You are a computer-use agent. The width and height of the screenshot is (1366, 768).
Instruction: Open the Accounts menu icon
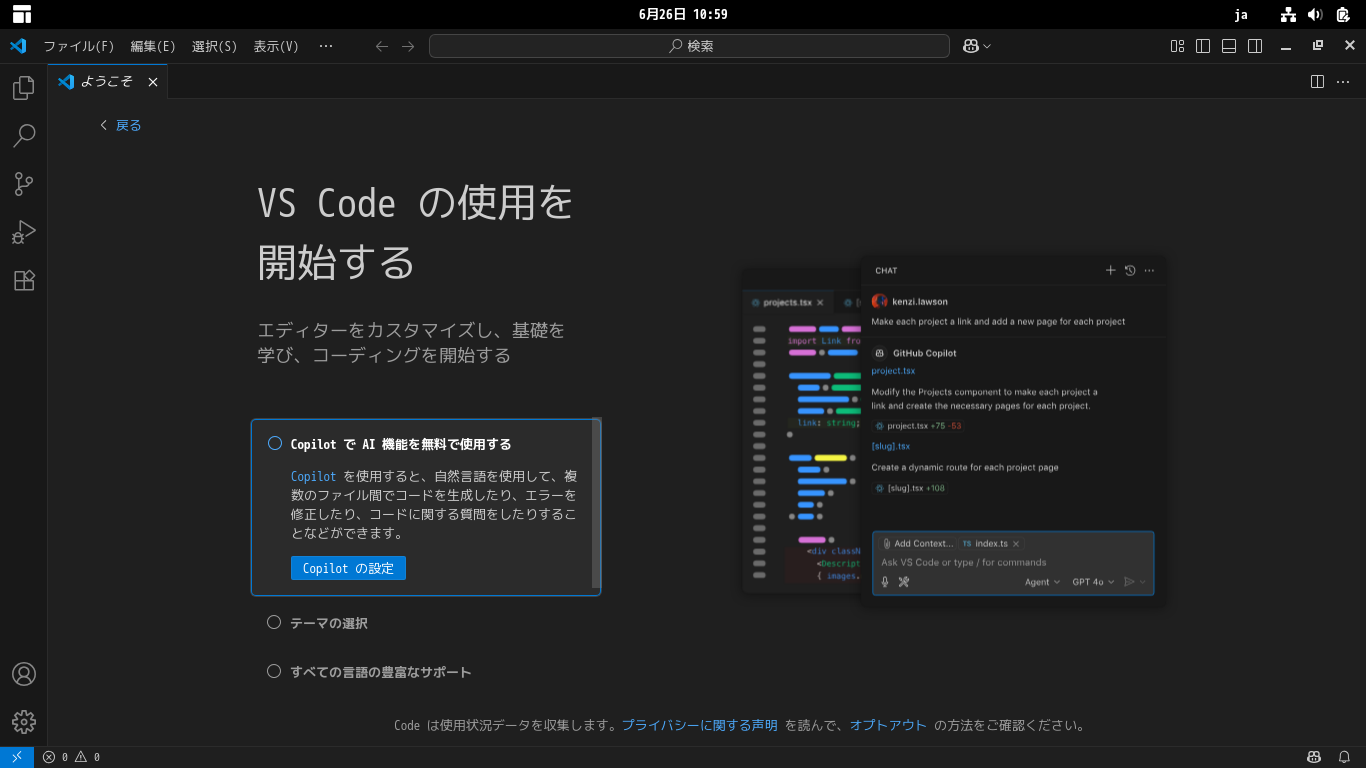point(23,674)
